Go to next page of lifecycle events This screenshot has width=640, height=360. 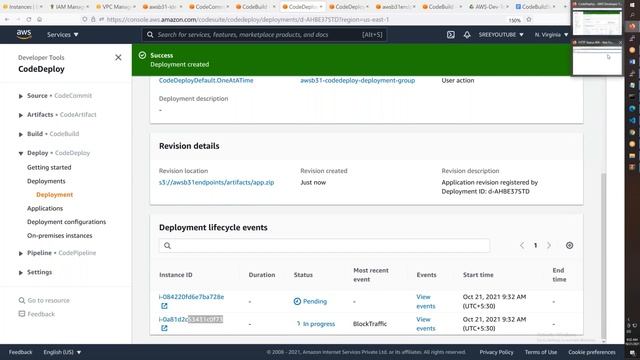(x=549, y=245)
